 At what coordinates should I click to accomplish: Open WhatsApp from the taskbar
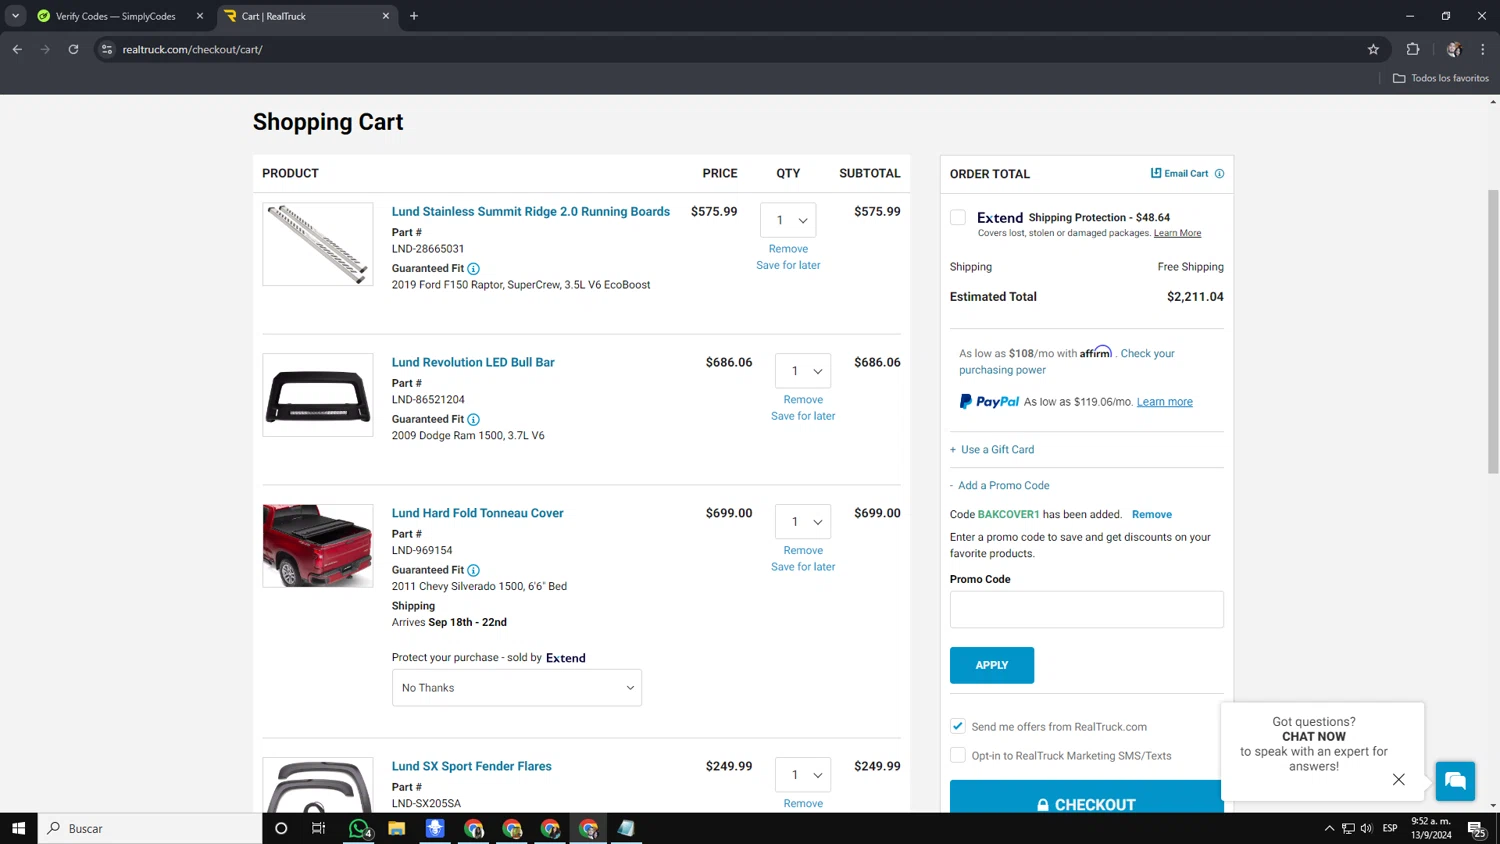(359, 828)
